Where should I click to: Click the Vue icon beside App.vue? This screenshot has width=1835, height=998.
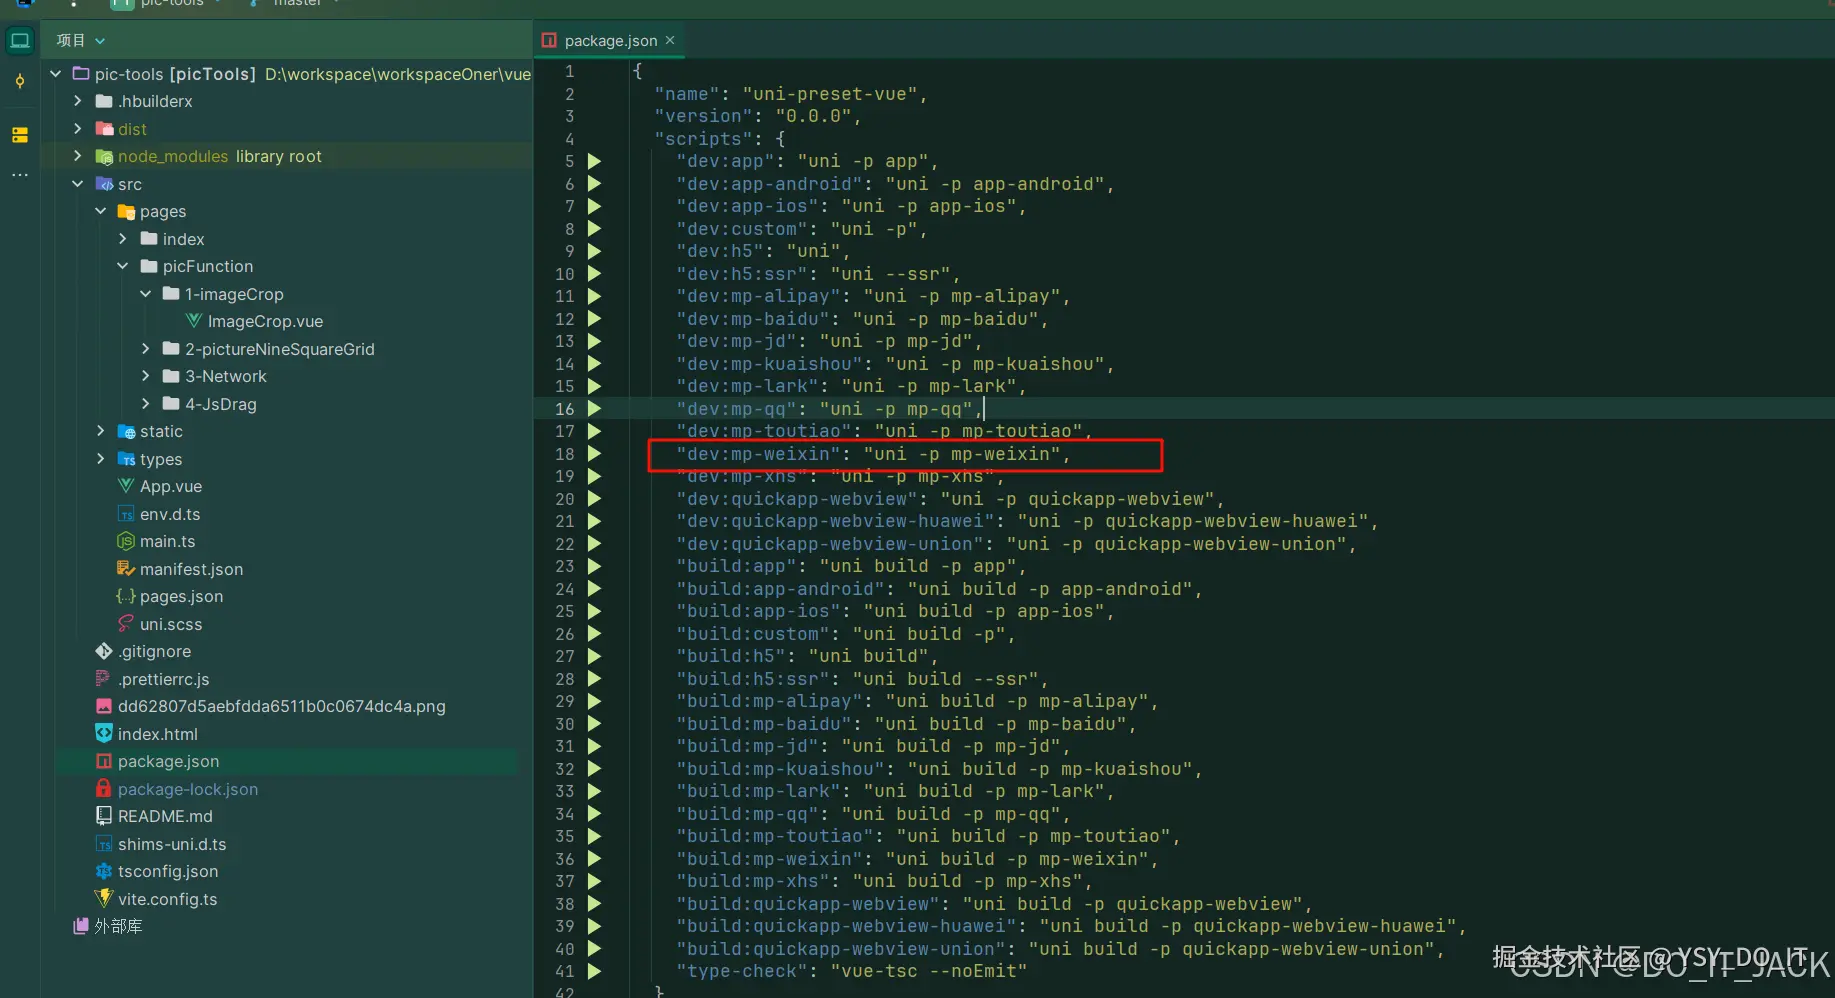coord(126,486)
